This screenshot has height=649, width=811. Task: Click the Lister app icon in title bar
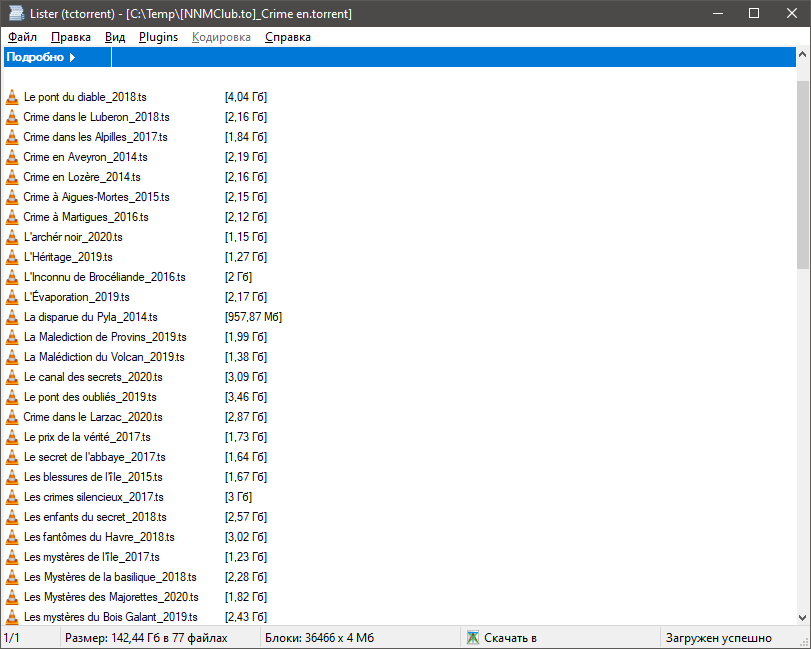coord(16,13)
